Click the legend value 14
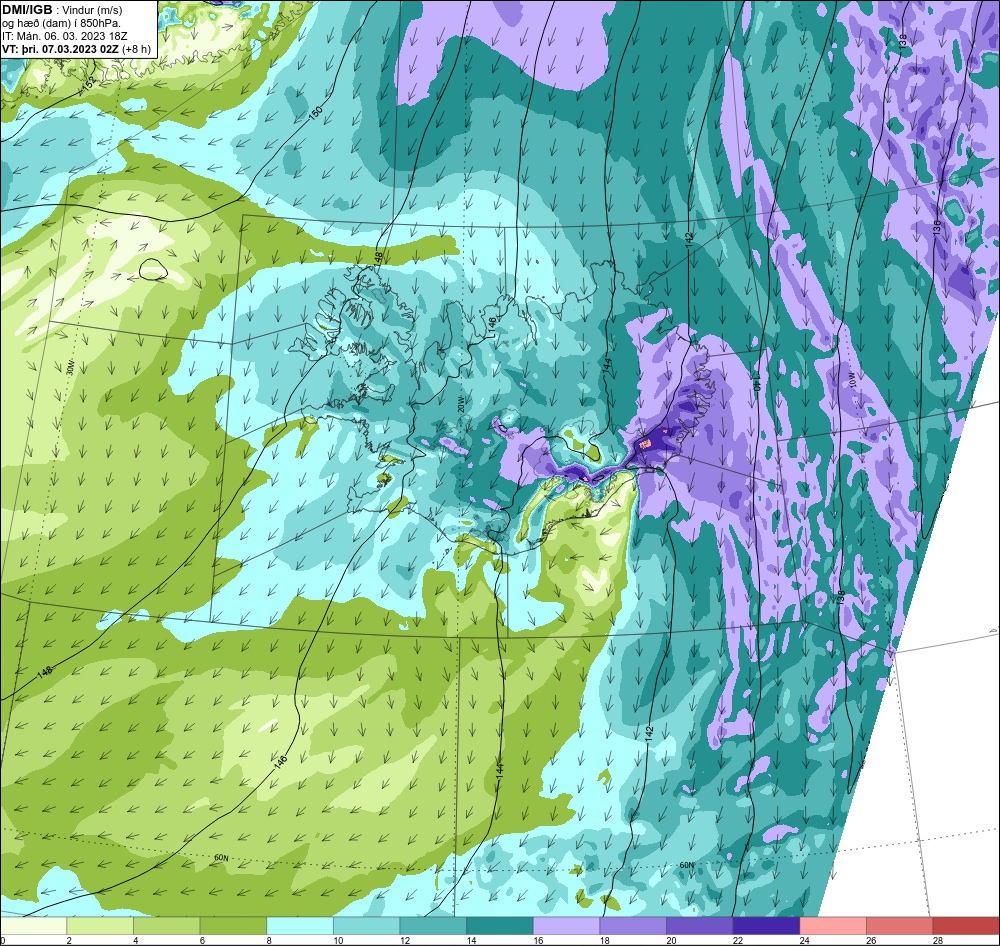This screenshot has height=946, width=1000. [471, 940]
